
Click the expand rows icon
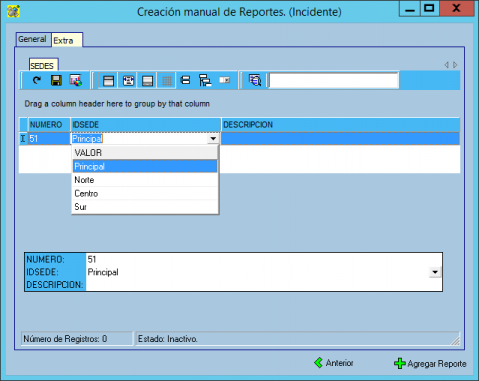[x=185, y=80]
